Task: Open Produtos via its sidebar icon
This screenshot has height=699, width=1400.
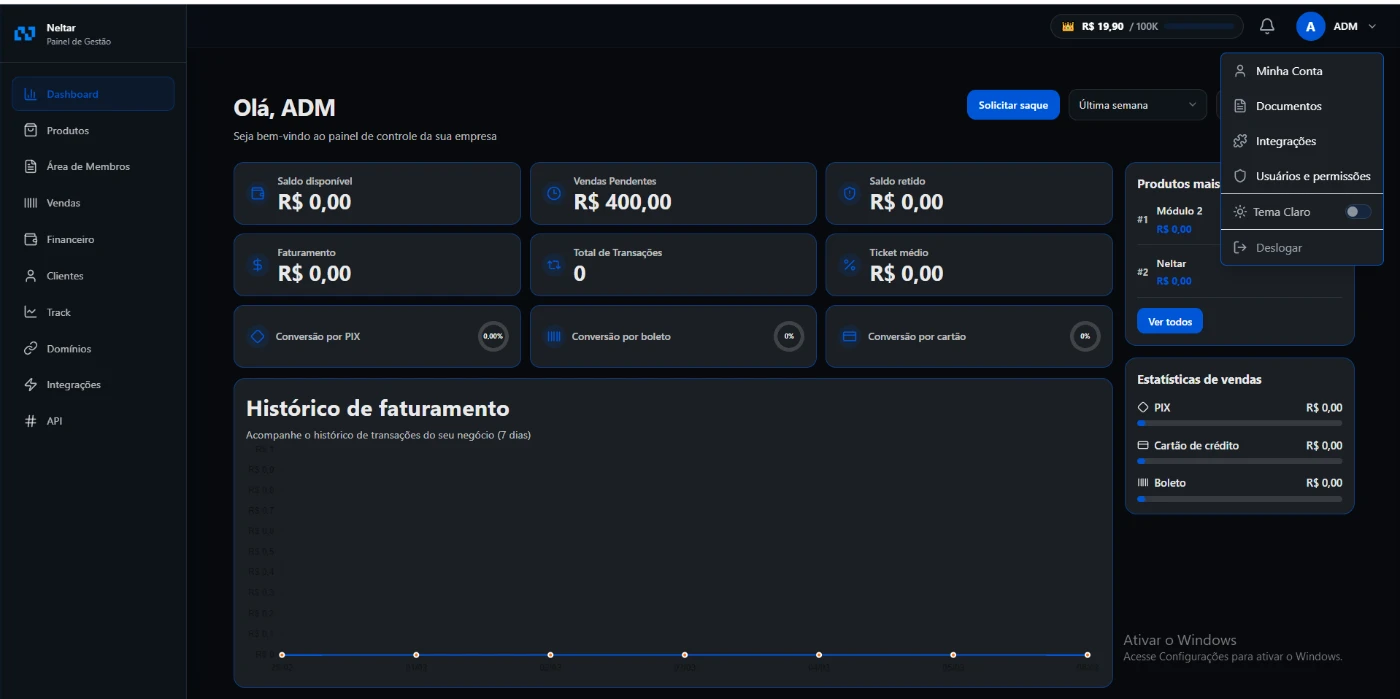Action: [x=31, y=130]
